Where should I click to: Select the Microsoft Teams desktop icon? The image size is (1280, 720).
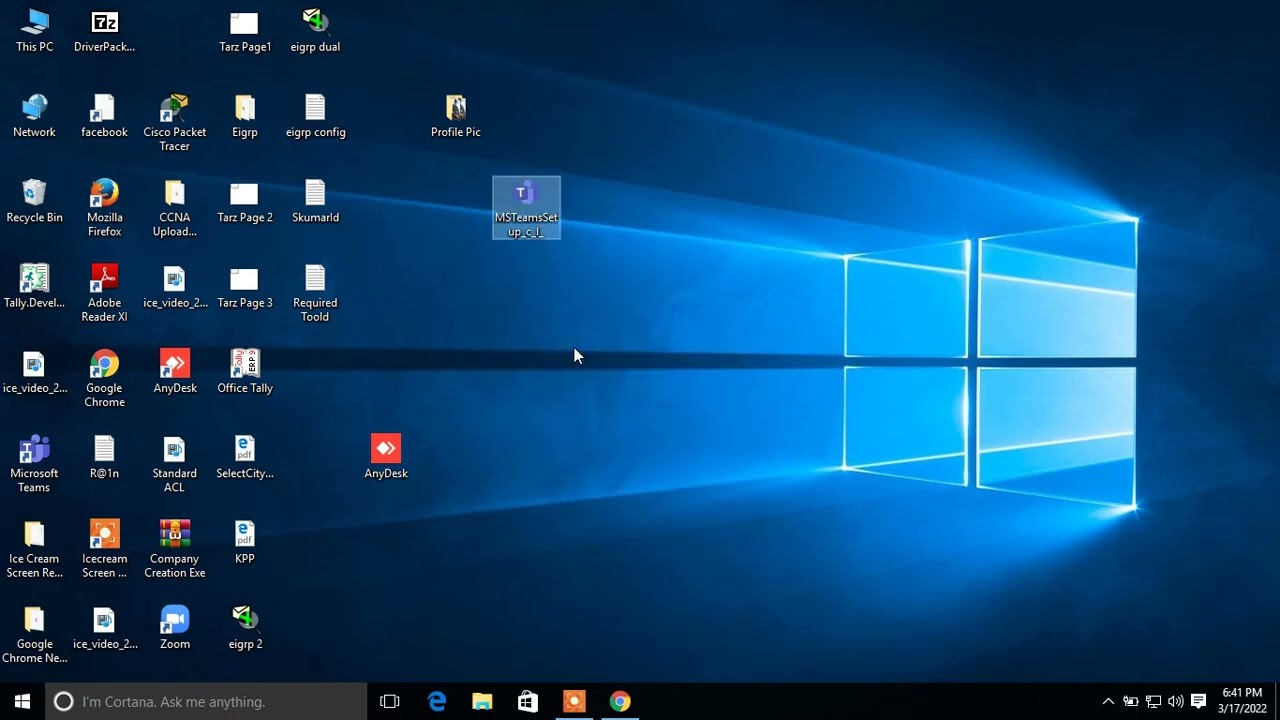pyautogui.click(x=34, y=464)
